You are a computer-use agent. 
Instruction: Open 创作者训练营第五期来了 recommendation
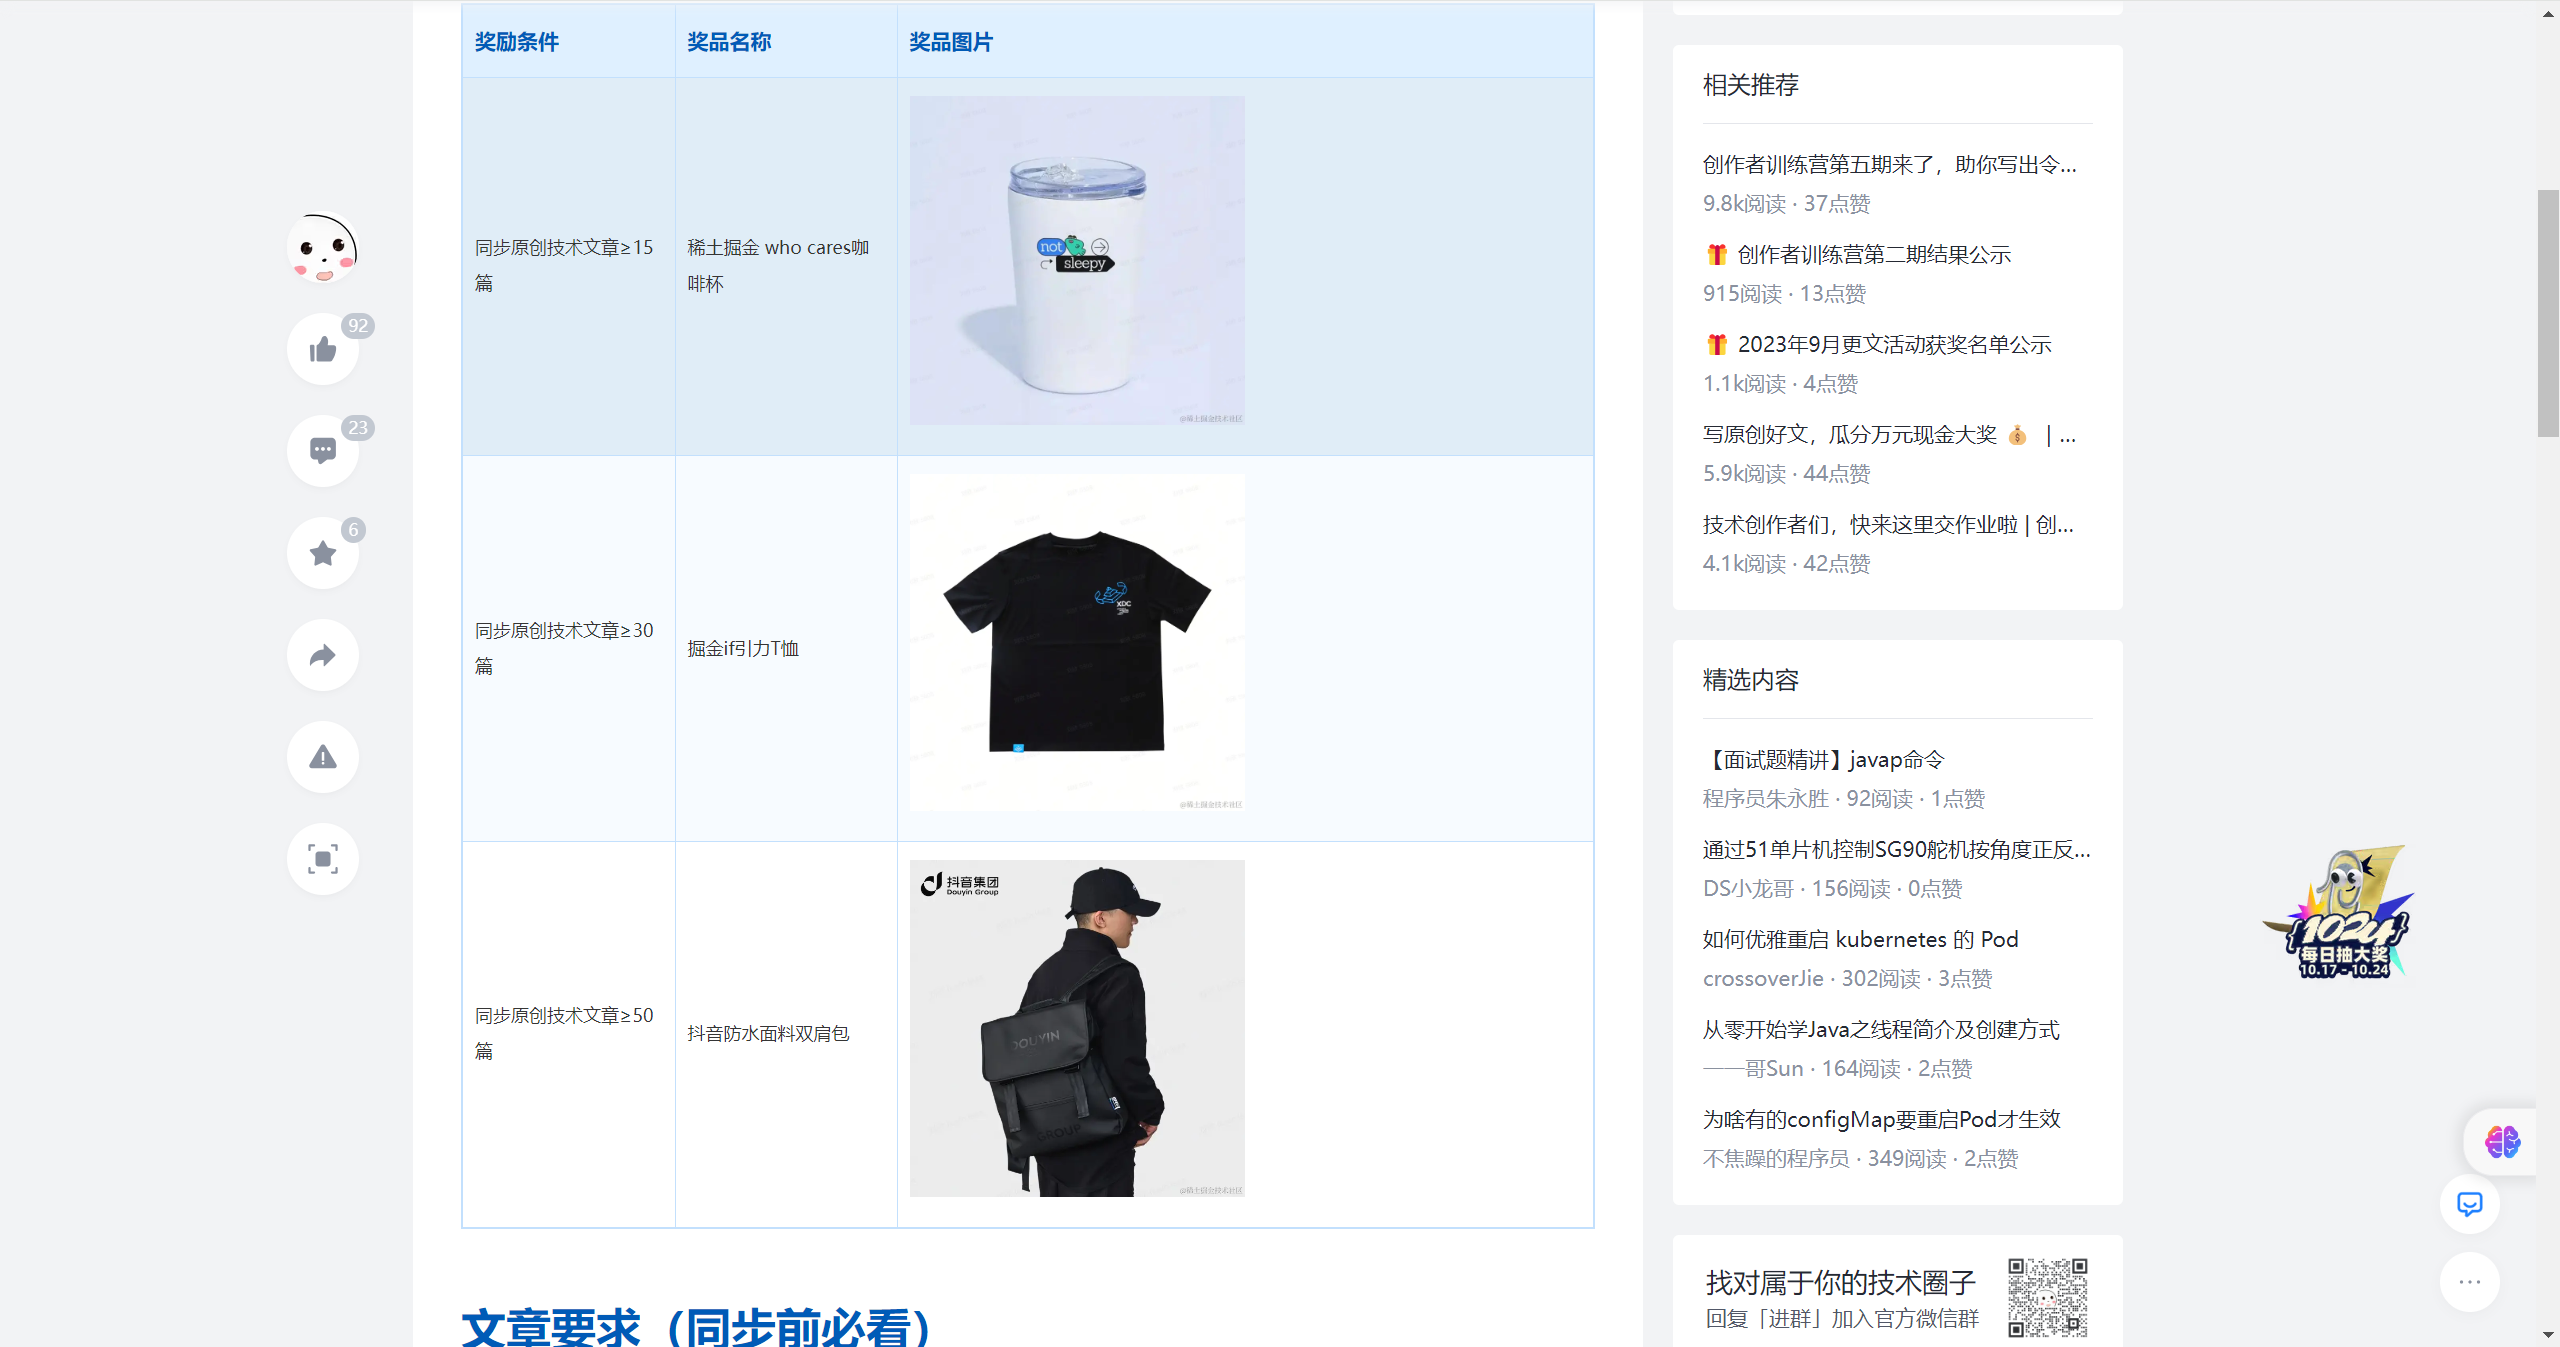[x=1890, y=165]
